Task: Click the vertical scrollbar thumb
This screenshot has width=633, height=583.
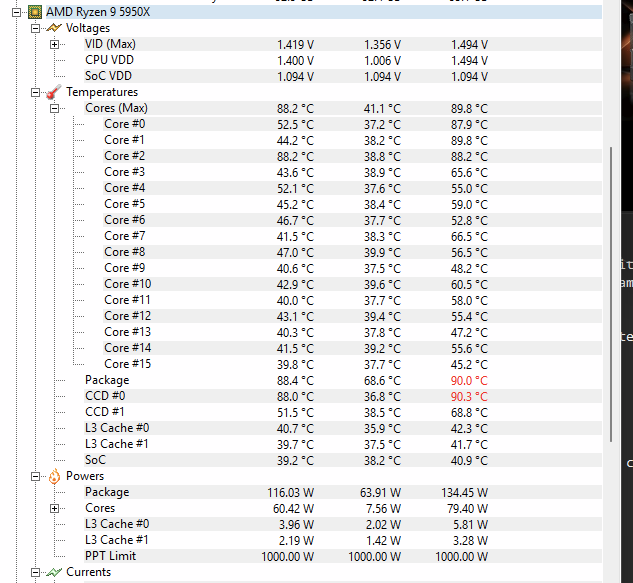Action: coord(611,294)
